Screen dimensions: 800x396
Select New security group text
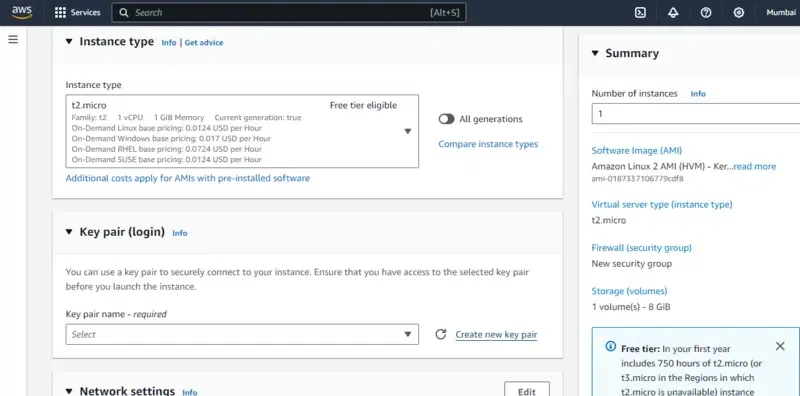(632, 264)
